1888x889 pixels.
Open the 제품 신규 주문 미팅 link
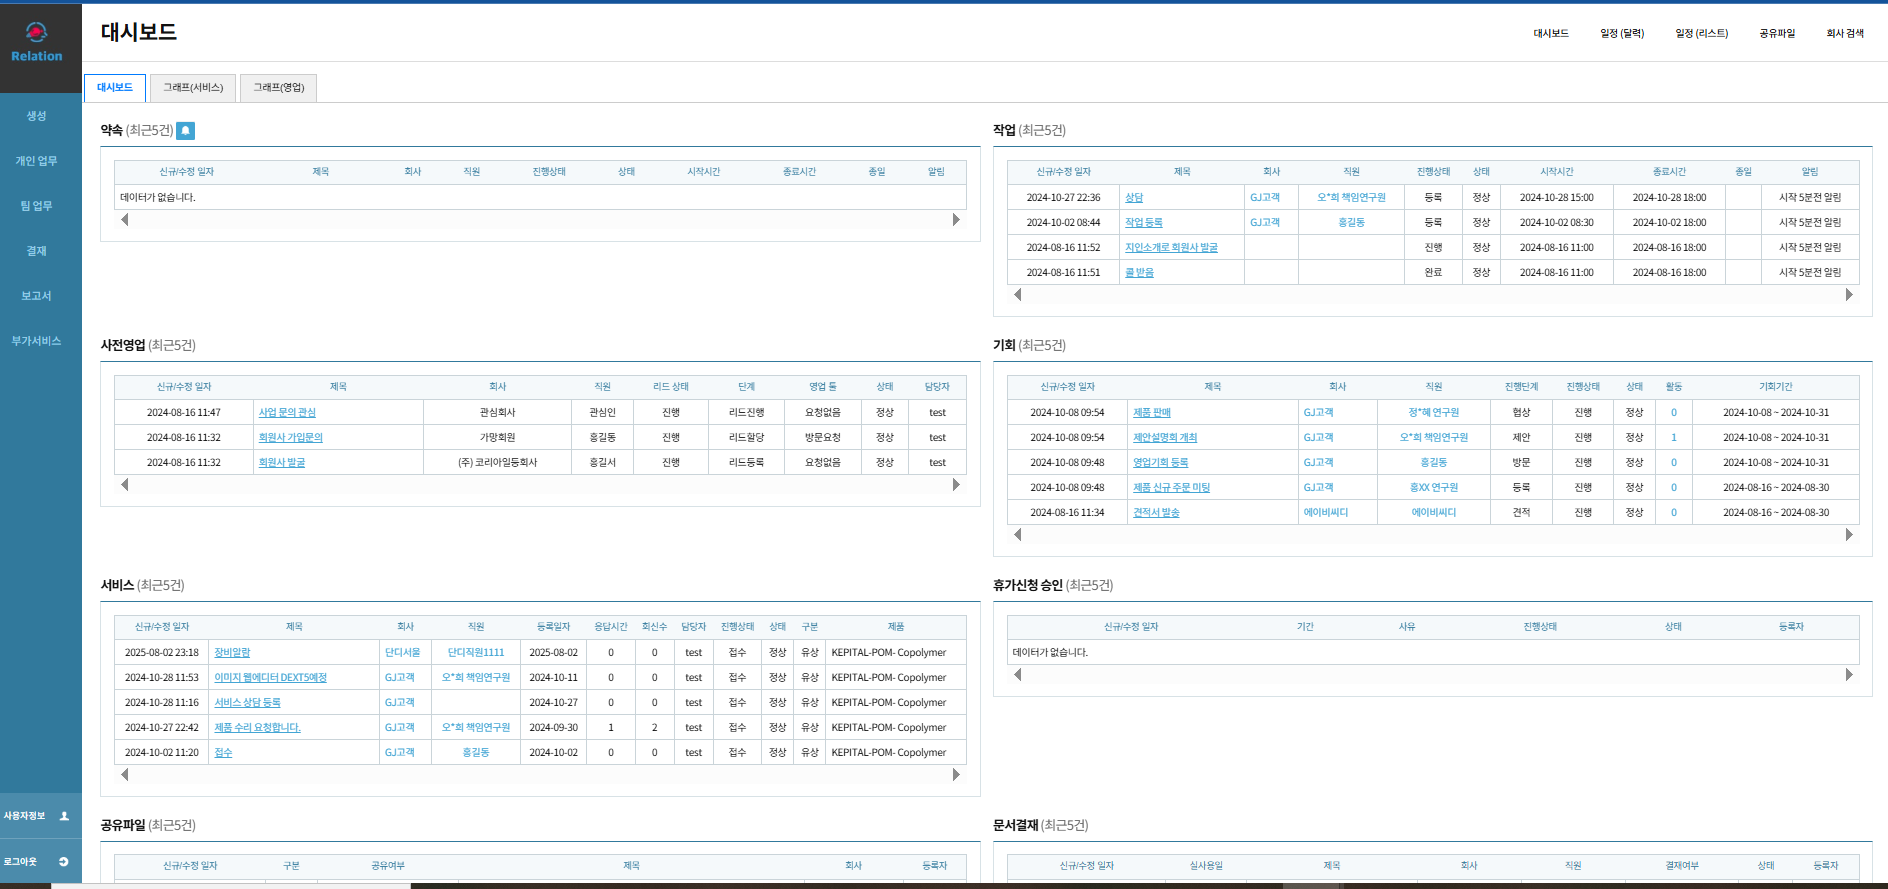click(x=1171, y=488)
